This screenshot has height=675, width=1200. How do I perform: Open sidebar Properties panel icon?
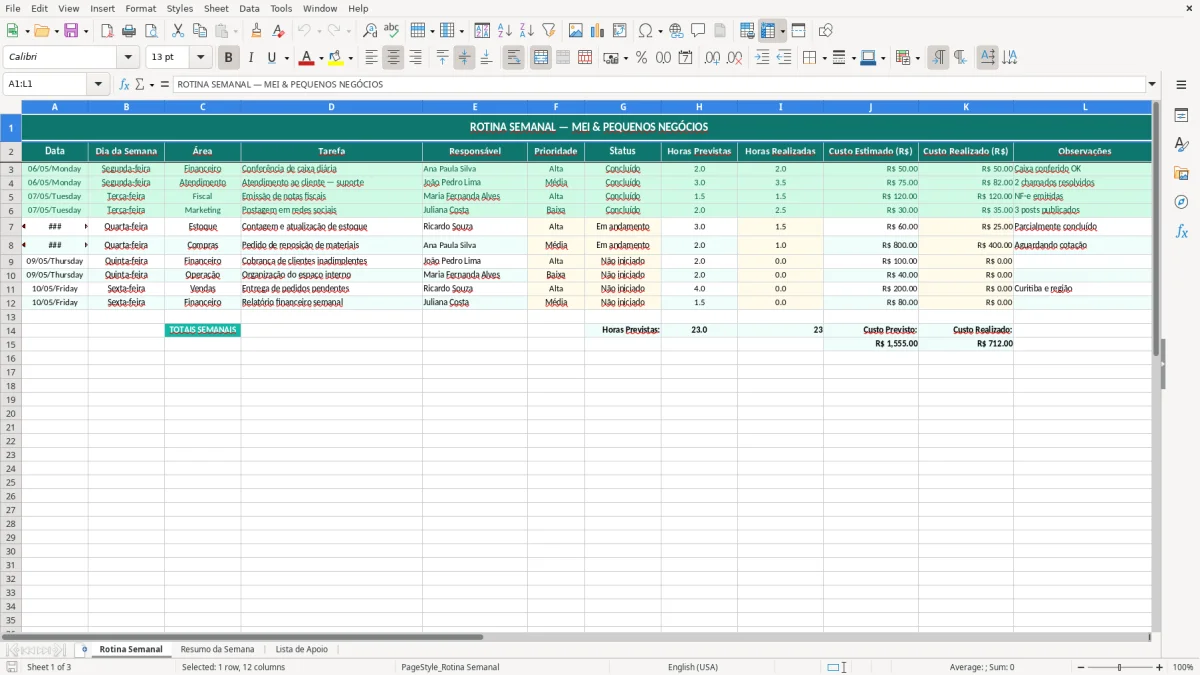click(1181, 115)
